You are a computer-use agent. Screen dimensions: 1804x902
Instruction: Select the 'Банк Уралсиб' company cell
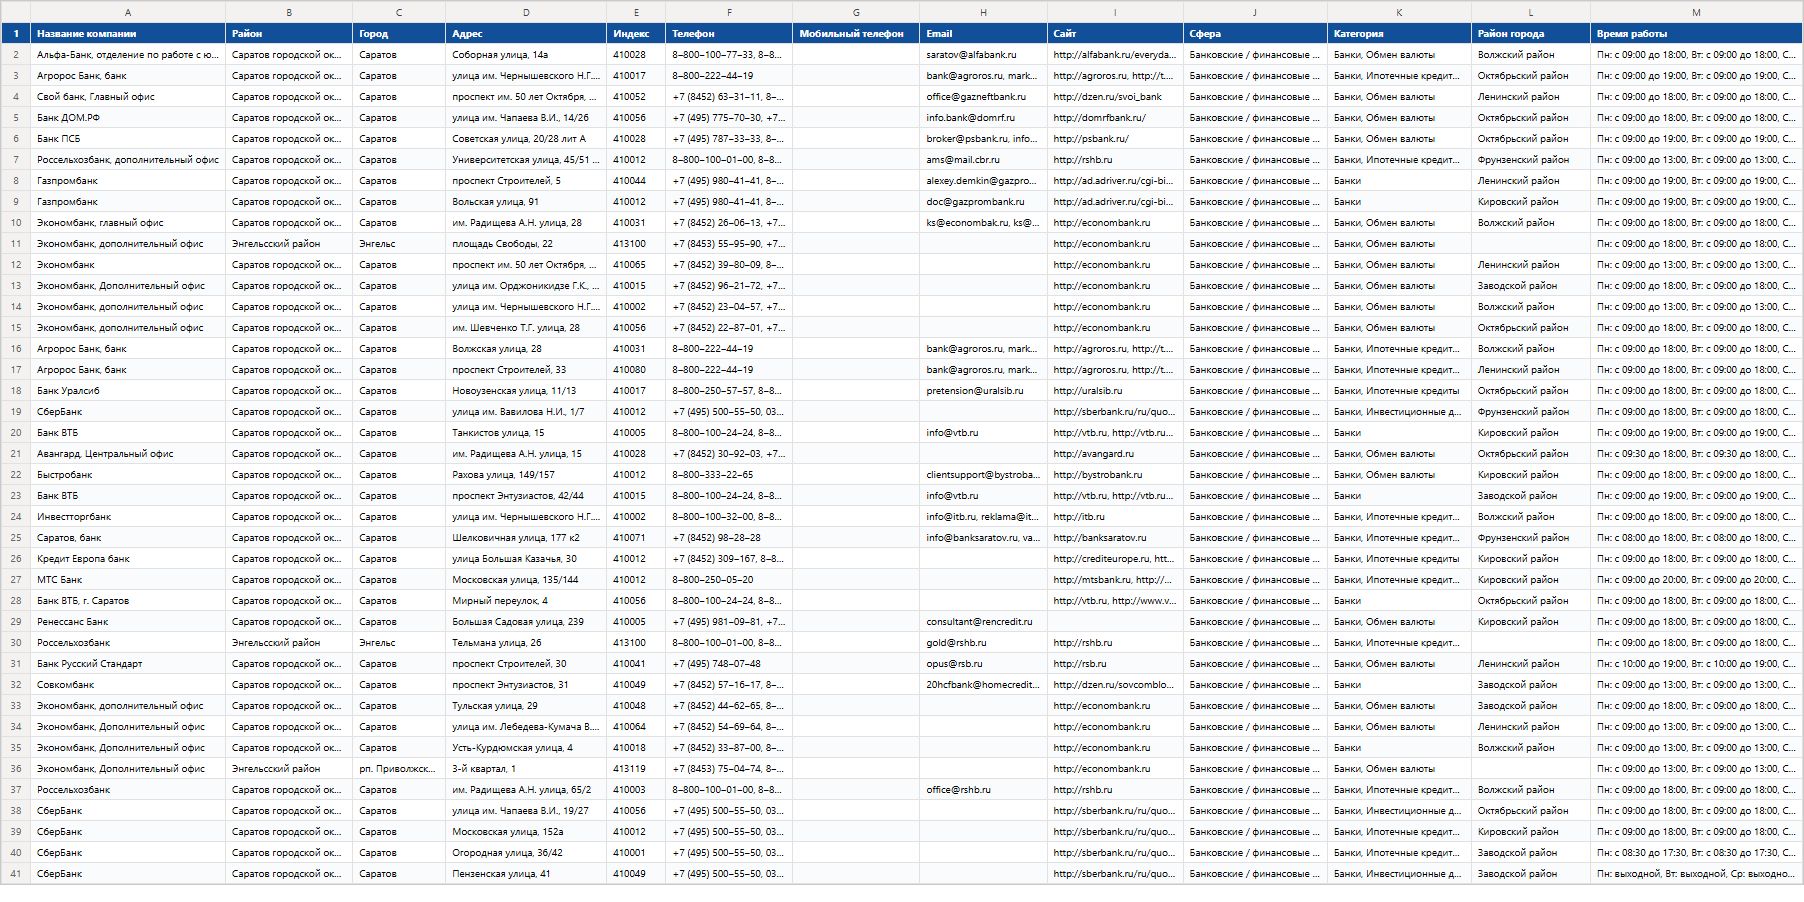(128, 391)
